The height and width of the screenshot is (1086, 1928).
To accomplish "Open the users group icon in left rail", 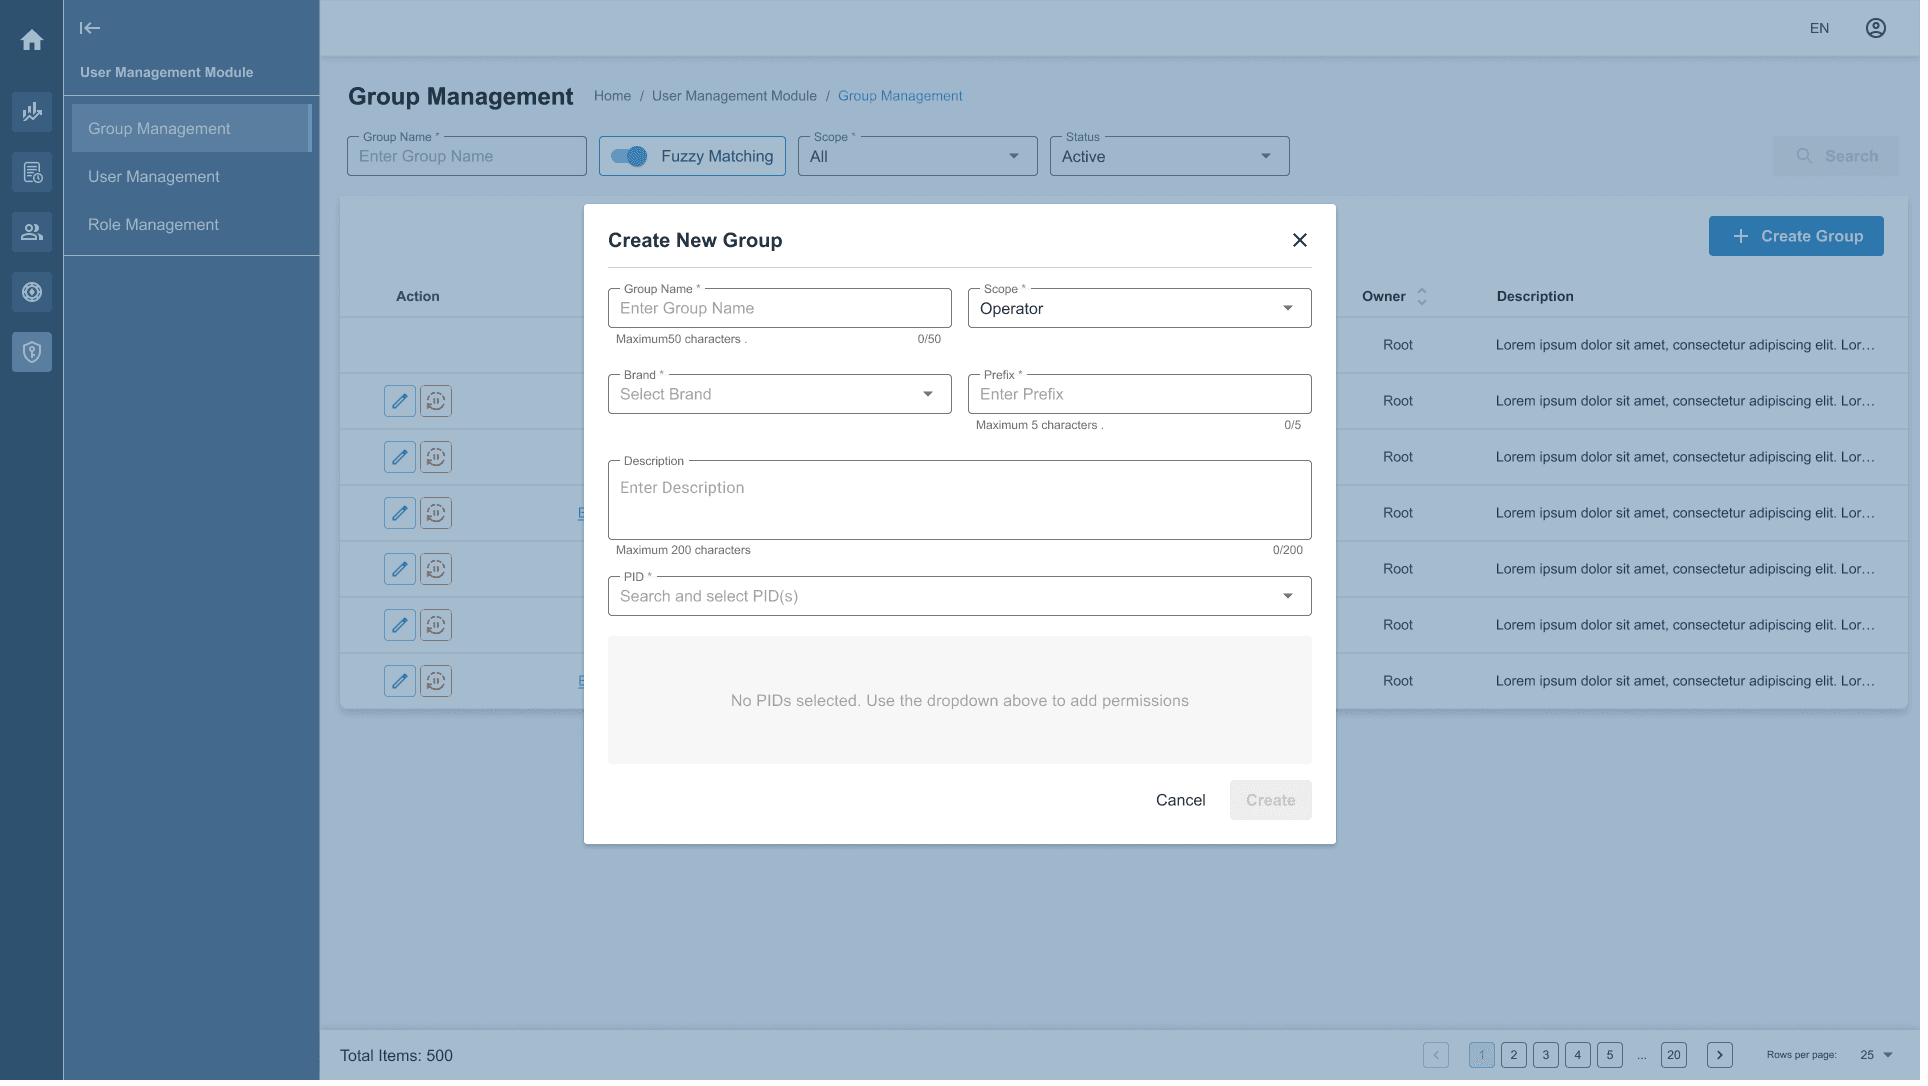I will 32,233.
